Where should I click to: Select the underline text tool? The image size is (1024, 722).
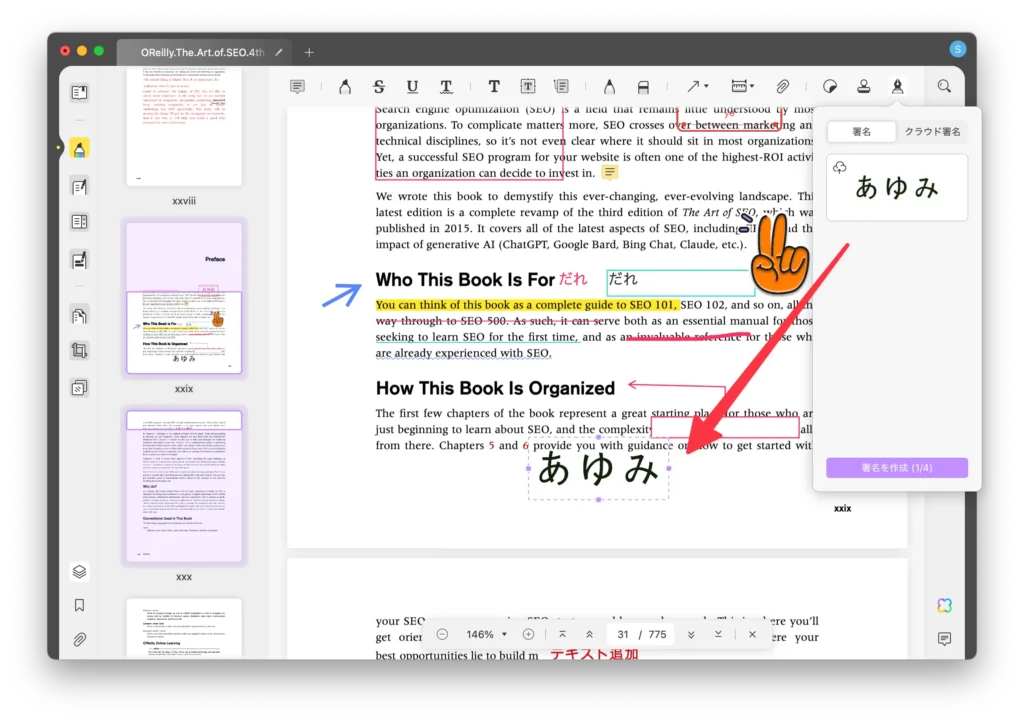[x=412, y=87]
